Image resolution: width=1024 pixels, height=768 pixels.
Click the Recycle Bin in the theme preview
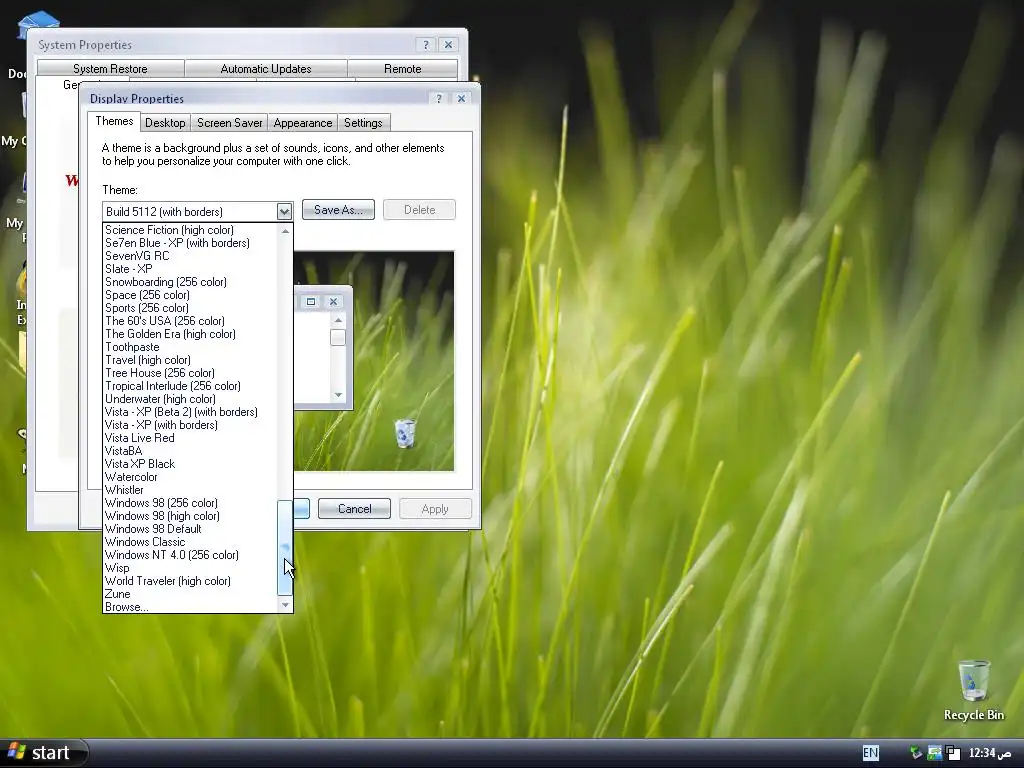click(x=405, y=433)
